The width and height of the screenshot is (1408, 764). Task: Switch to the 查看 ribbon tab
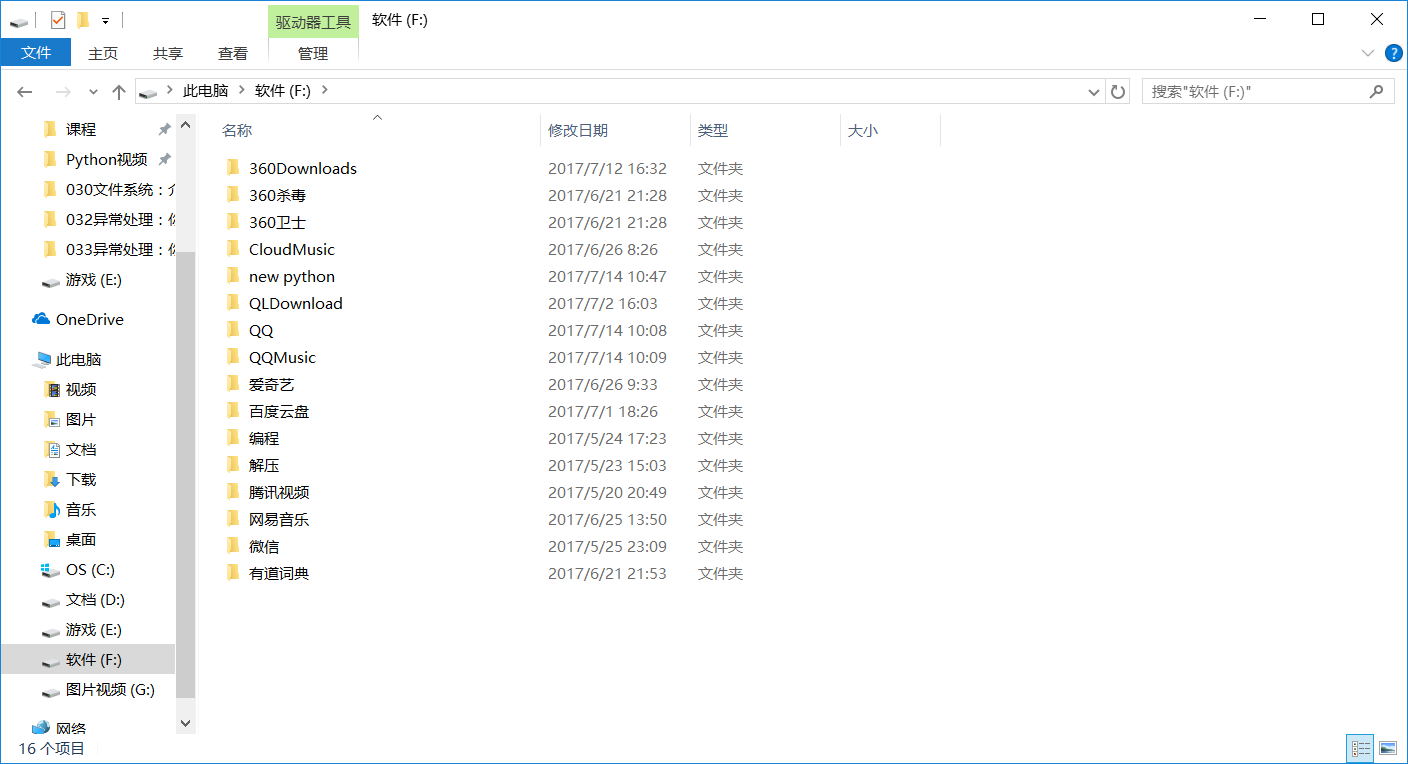[x=233, y=53]
